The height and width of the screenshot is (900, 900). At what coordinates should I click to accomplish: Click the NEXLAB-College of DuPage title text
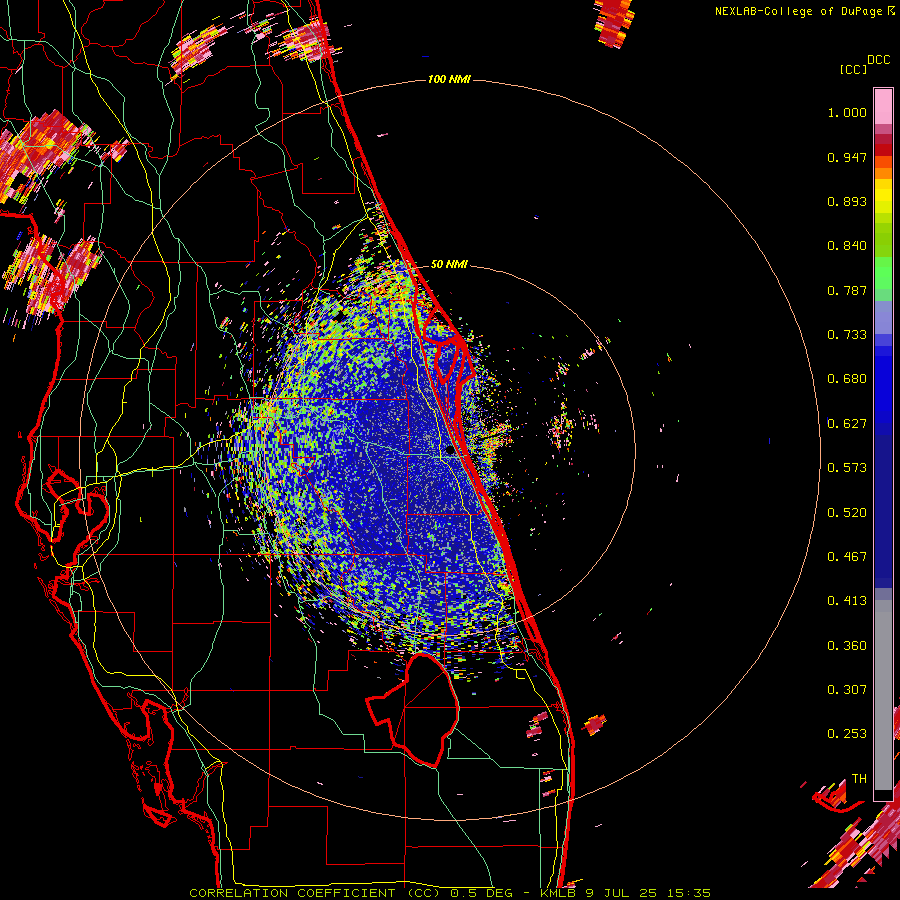tap(805, 11)
